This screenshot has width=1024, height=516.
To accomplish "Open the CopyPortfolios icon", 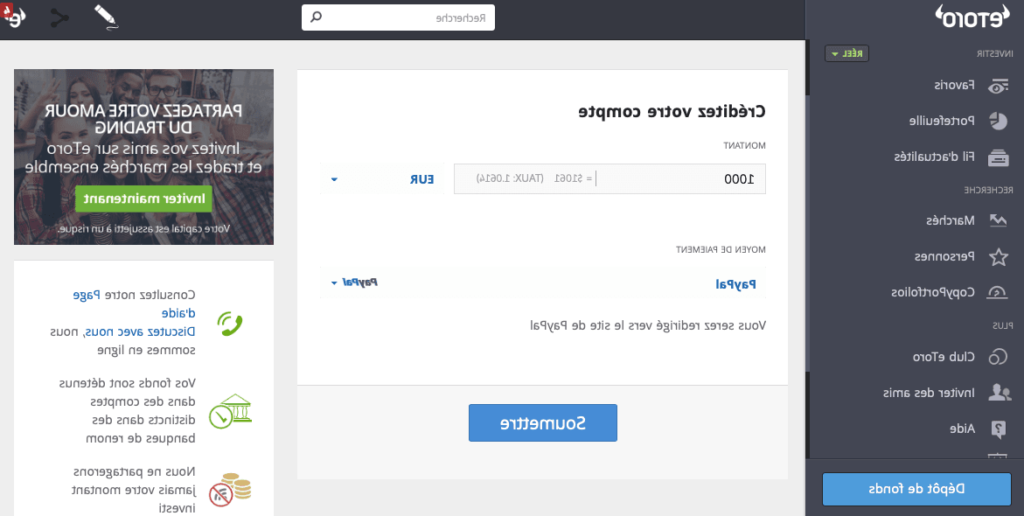I will click(998, 293).
